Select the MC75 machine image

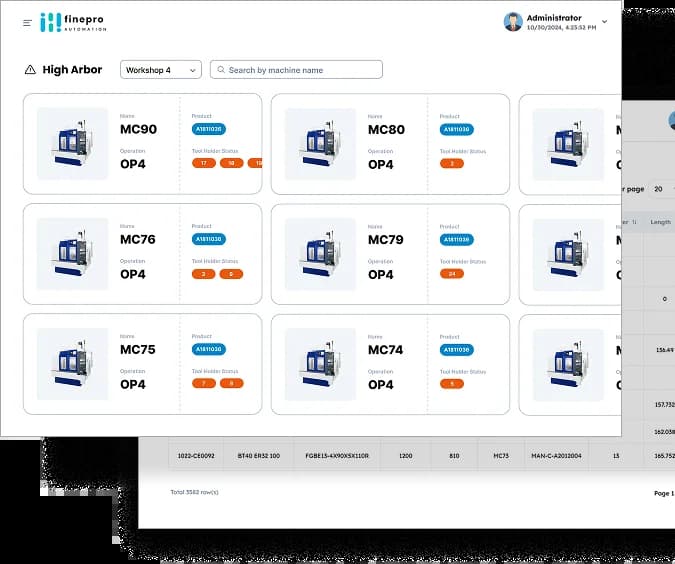pos(72,364)
